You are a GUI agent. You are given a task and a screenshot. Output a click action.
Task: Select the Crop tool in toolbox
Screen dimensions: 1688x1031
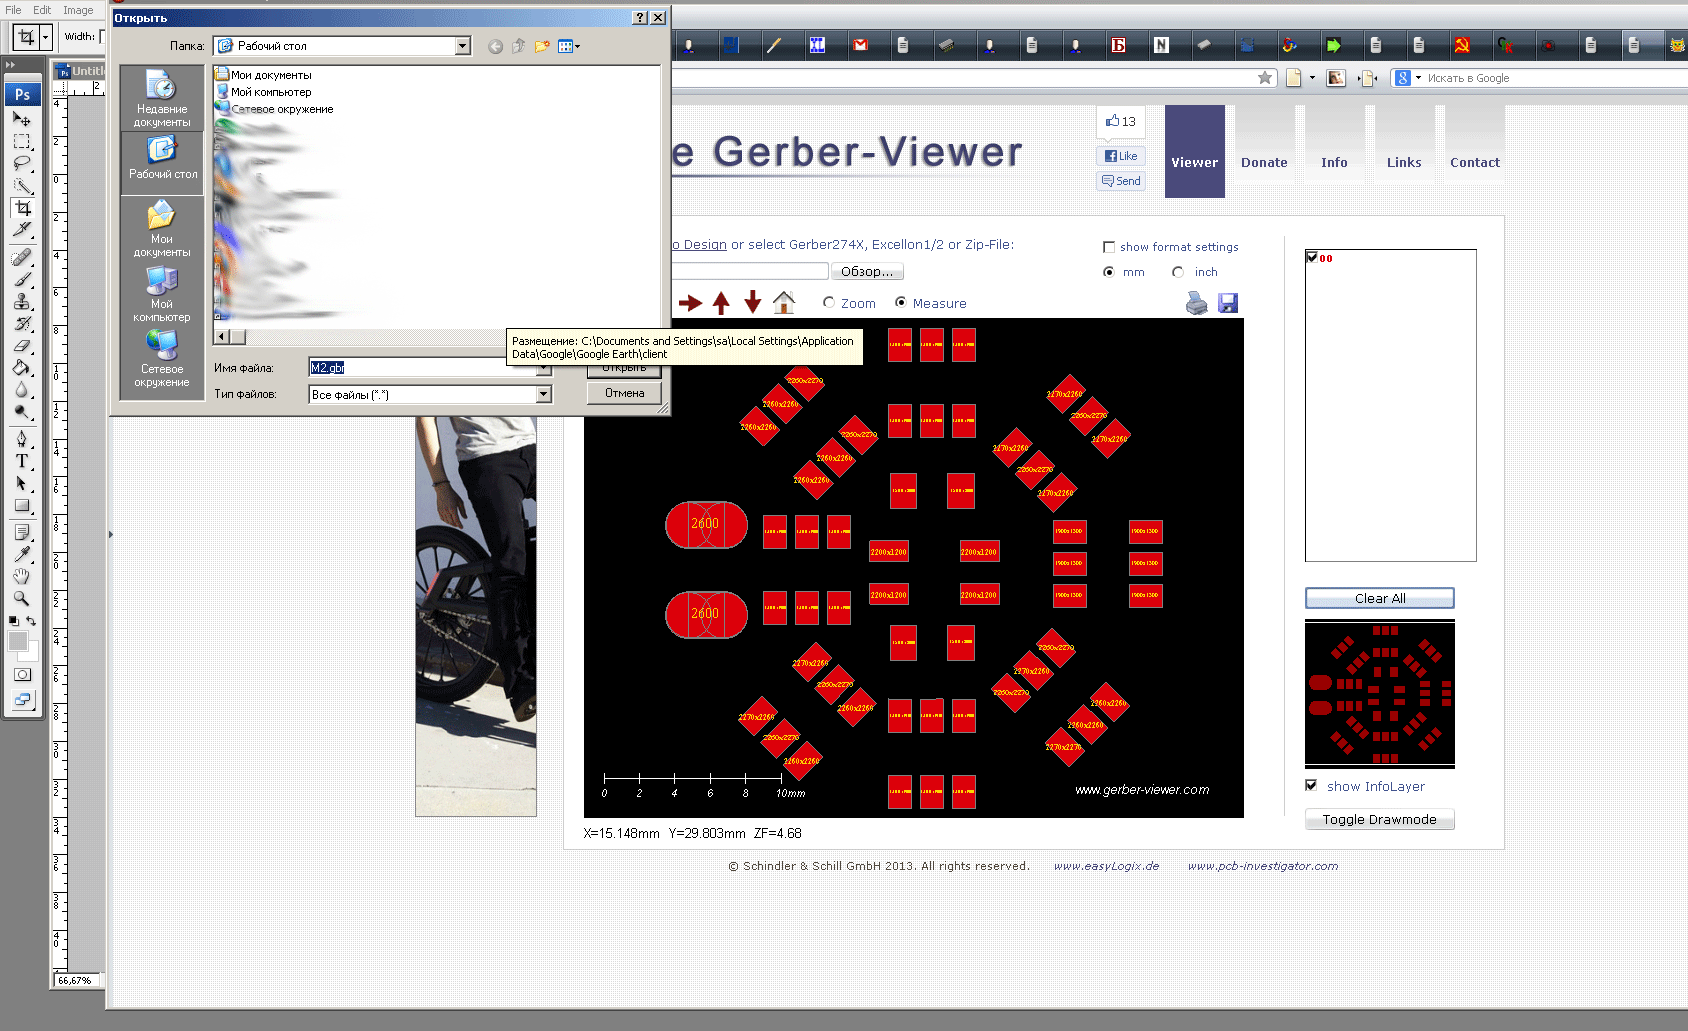click(22, 207)
